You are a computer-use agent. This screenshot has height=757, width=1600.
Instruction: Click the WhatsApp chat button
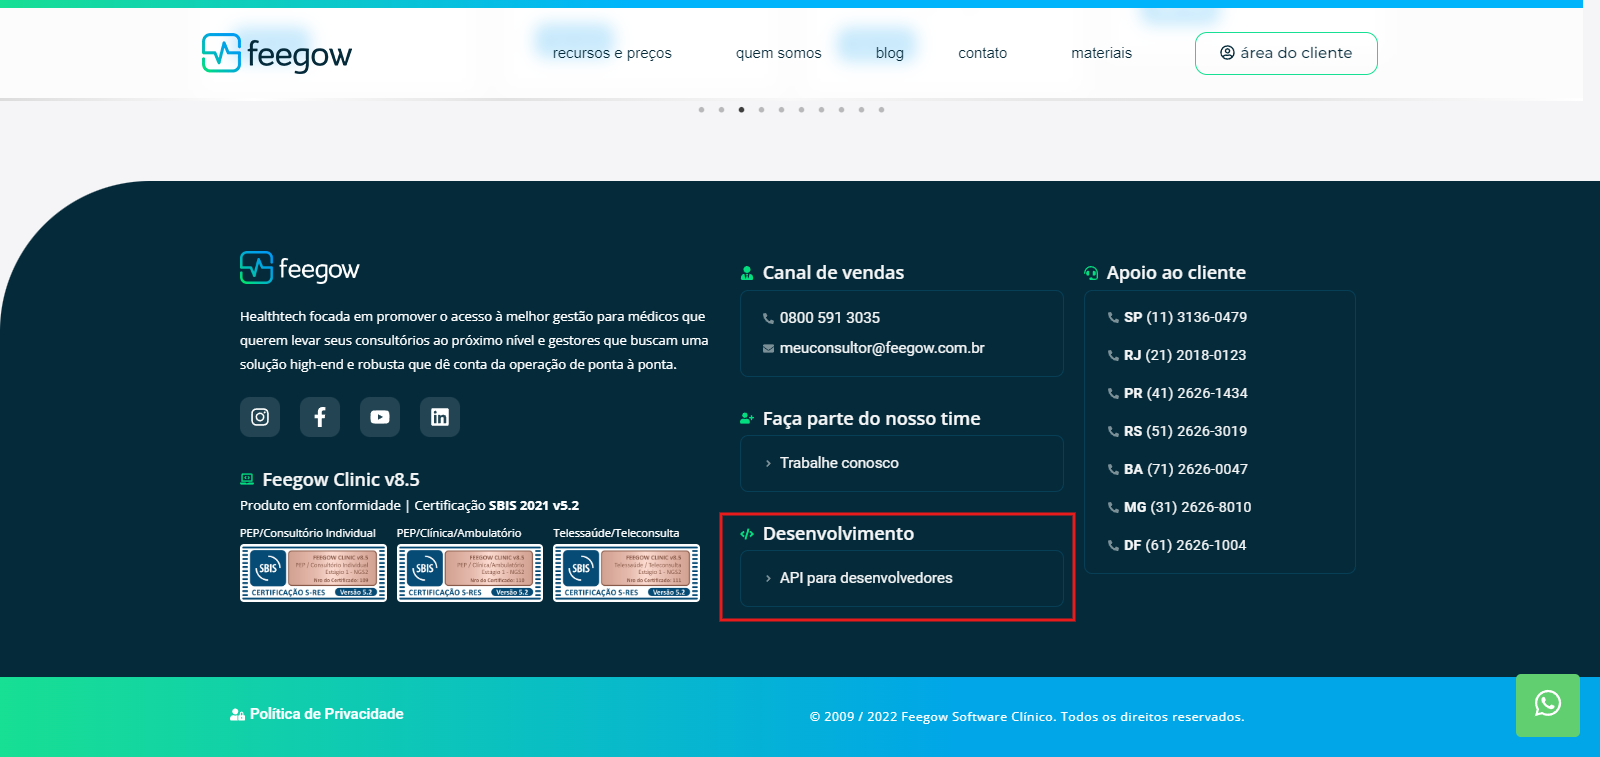1548,705
